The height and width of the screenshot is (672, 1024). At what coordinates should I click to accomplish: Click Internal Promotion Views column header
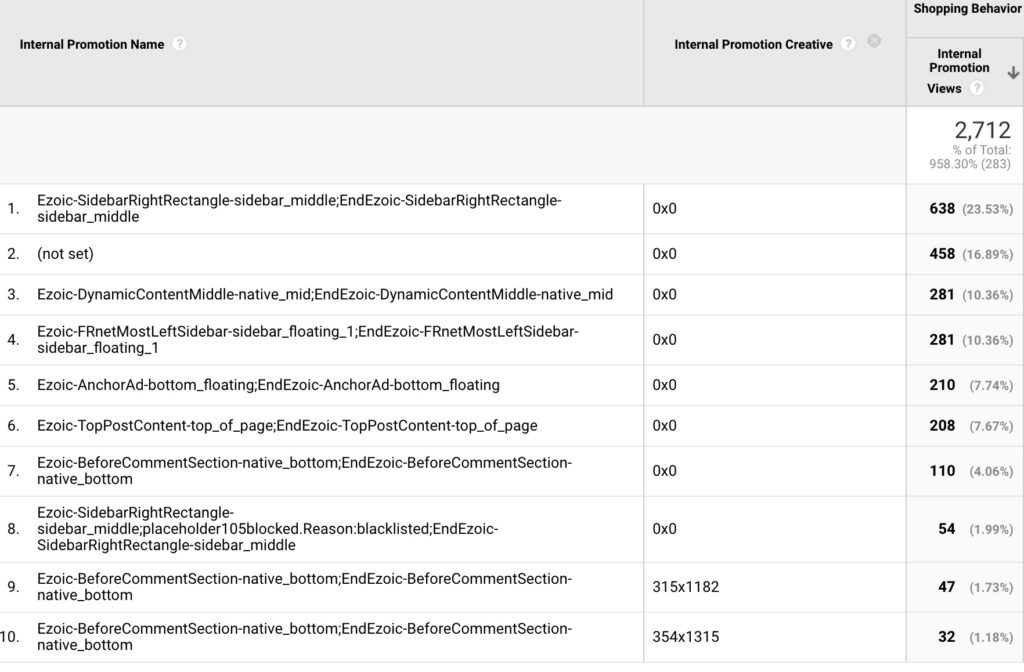(x=959, y=71)
